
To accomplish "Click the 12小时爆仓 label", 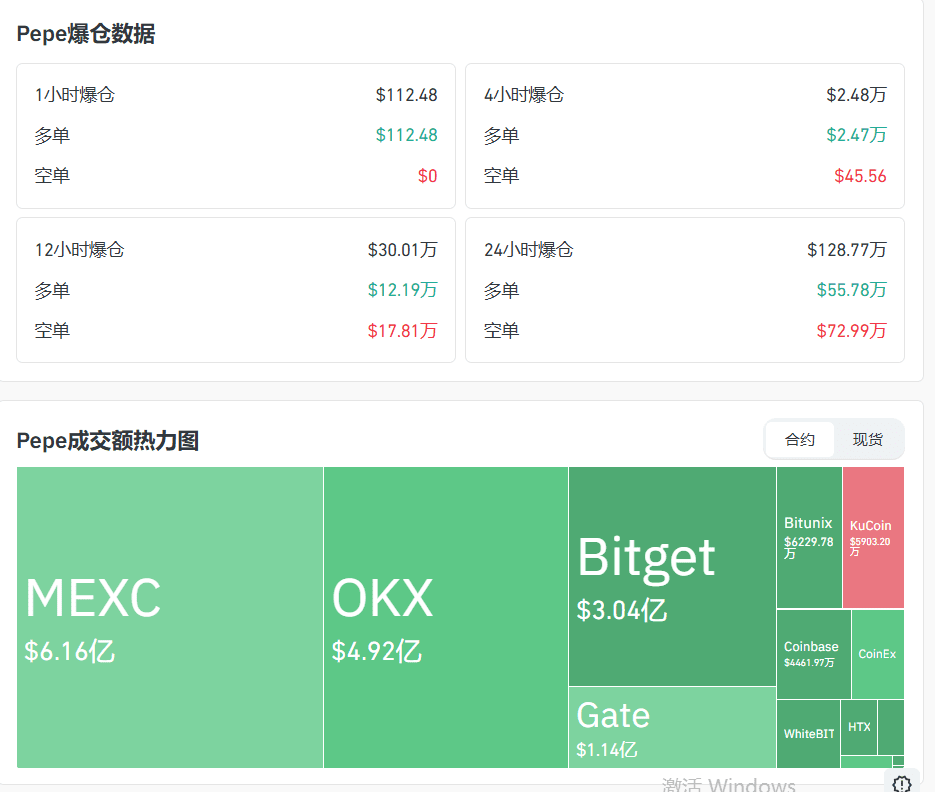I will tap(80, 250).
